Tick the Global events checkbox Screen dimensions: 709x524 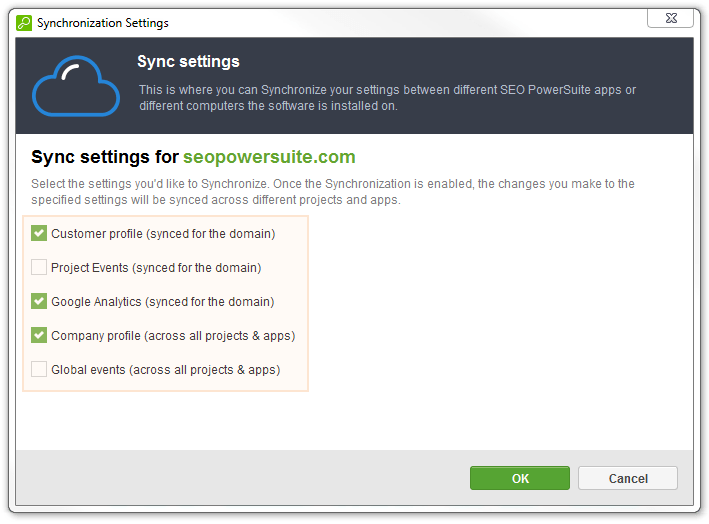pyautogui.click(x=39, y=369)
